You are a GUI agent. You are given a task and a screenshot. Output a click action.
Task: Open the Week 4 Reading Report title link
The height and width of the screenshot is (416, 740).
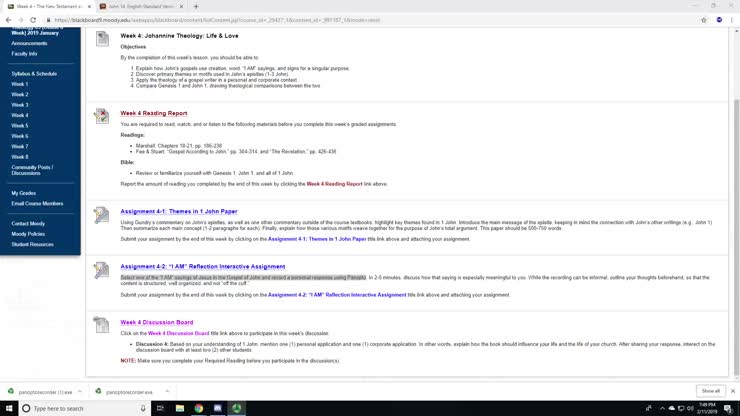153,113
